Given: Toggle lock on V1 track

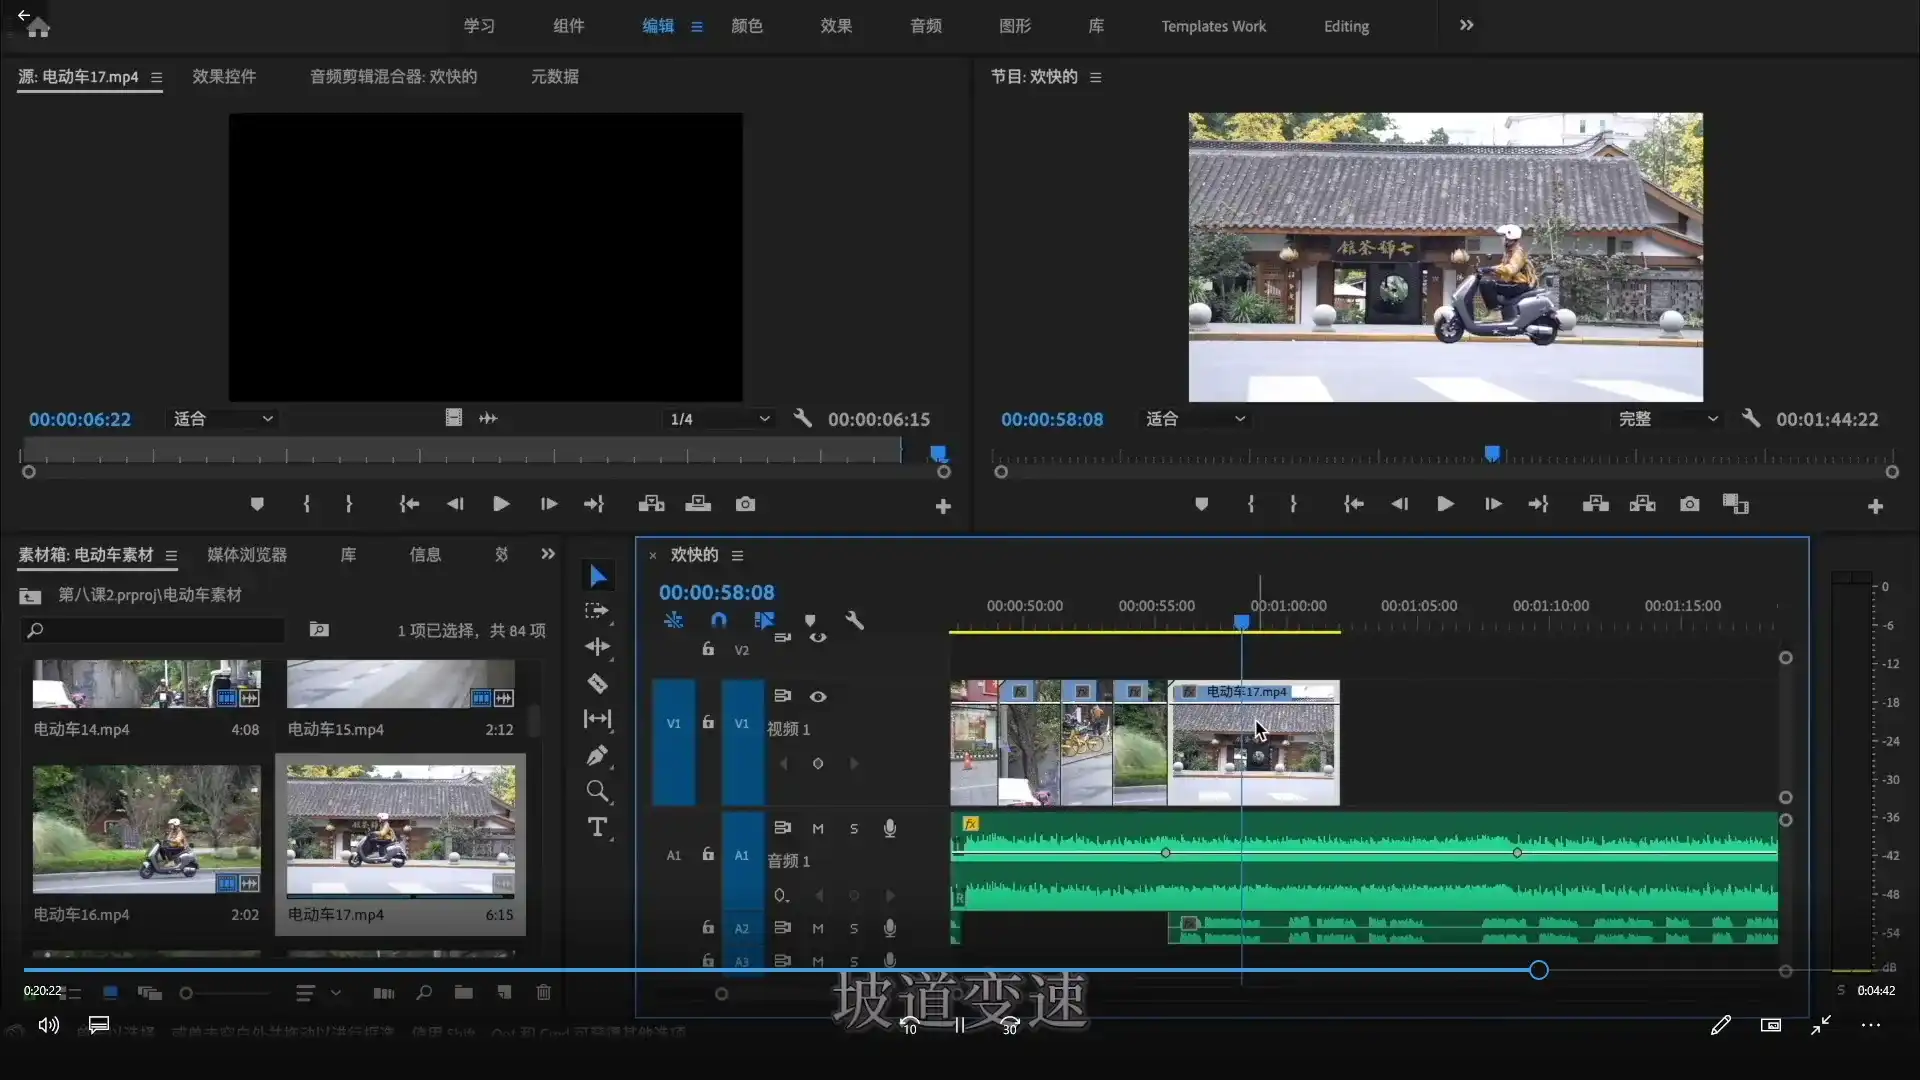Looking at the screenshot, I should [x=708, y=722].
